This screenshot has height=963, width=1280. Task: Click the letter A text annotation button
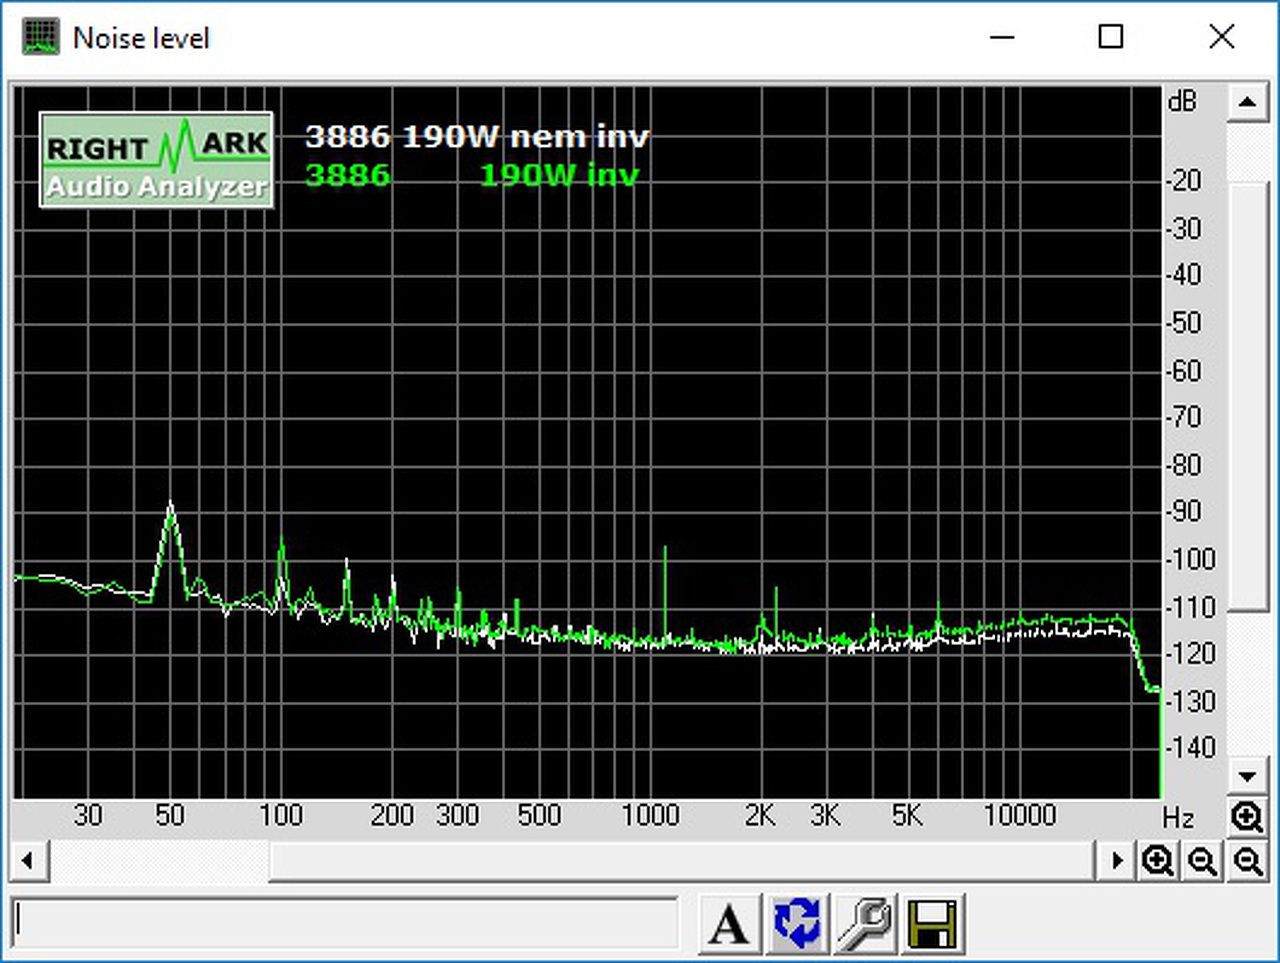729,923
